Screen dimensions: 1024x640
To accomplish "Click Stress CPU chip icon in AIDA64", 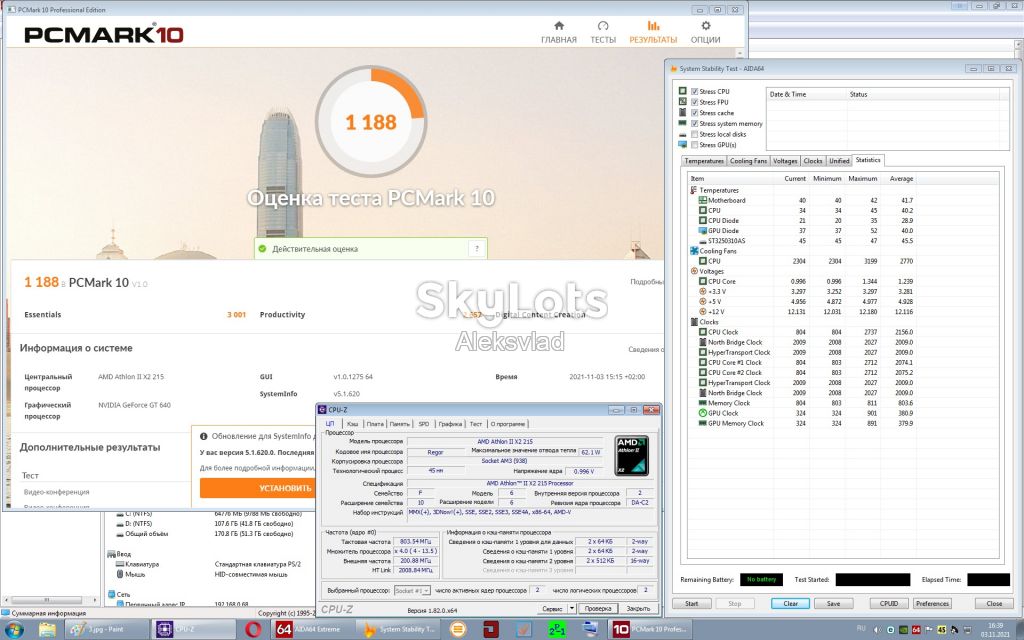I will pos(682,91).
